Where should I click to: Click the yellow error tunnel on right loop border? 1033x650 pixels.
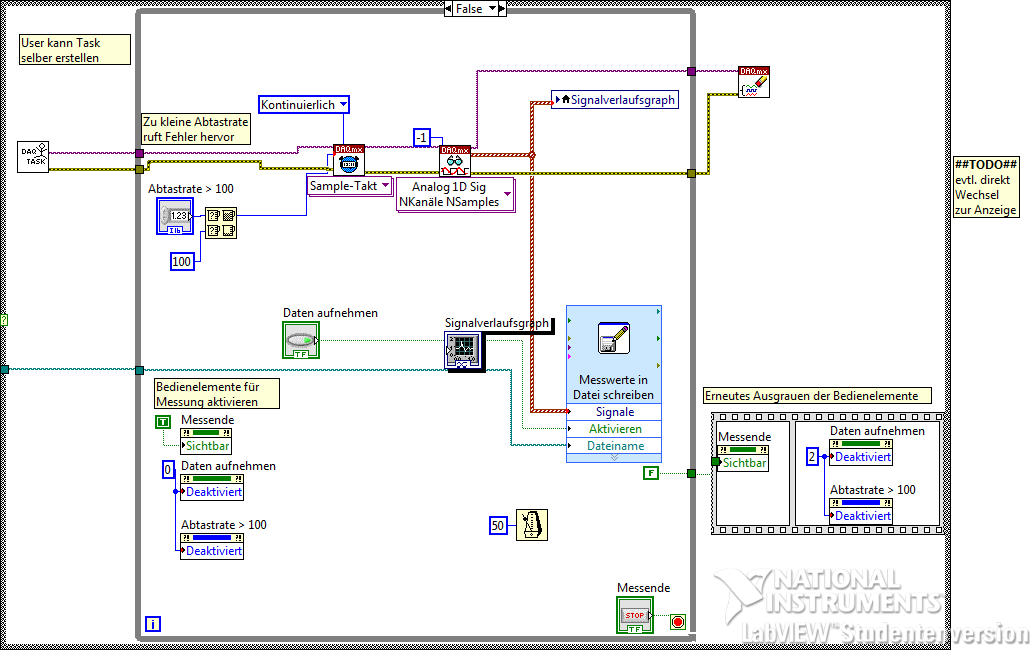click(x=691, y=173)
